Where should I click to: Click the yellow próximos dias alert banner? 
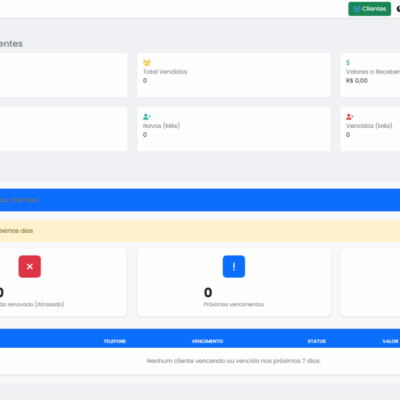pyautogui.click(x=200, y=231)
